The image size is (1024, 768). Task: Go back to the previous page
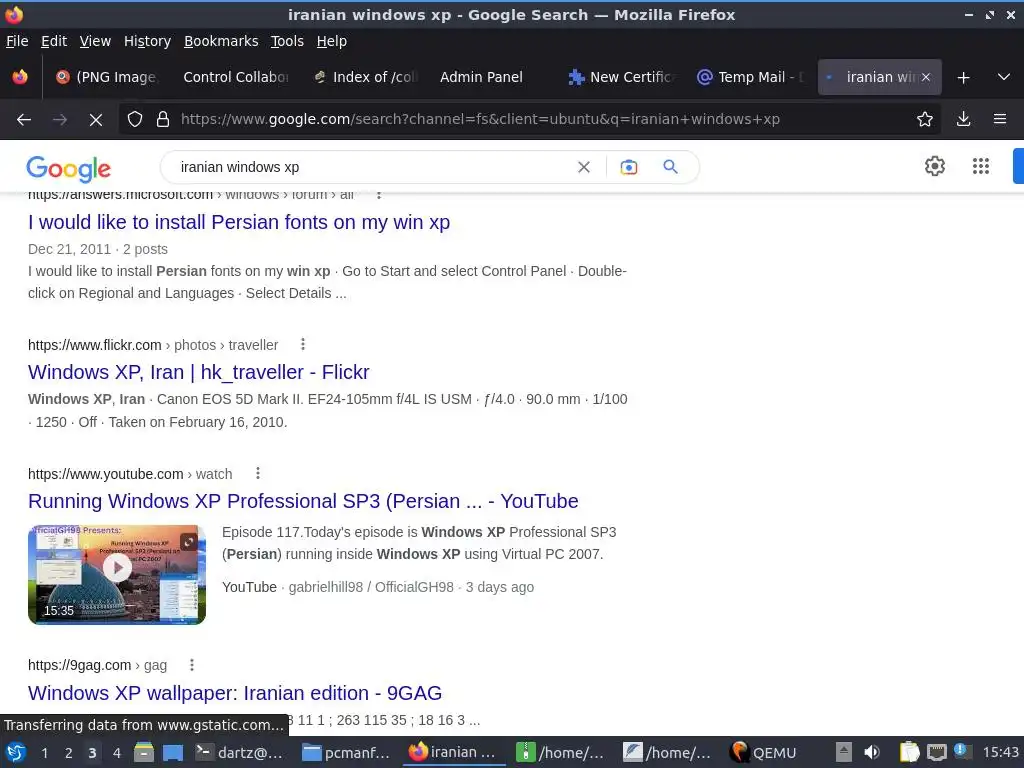24,120
